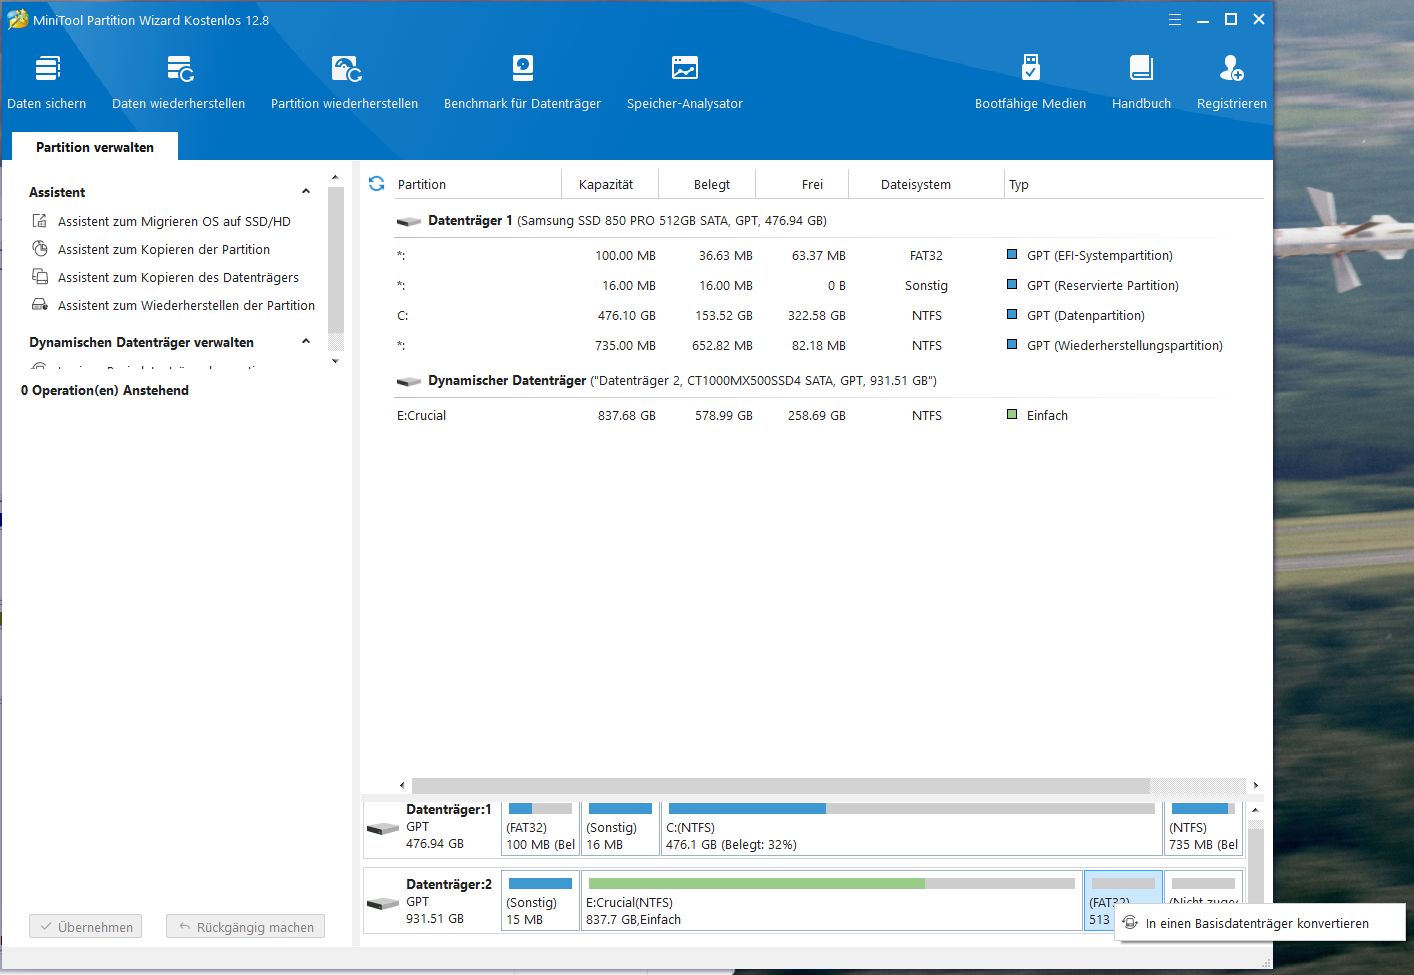Image resolution: width=1414 pixels, height=975 pixels.
Task: Select Dynamischer Datenträger header row
Action: point(828,381)
